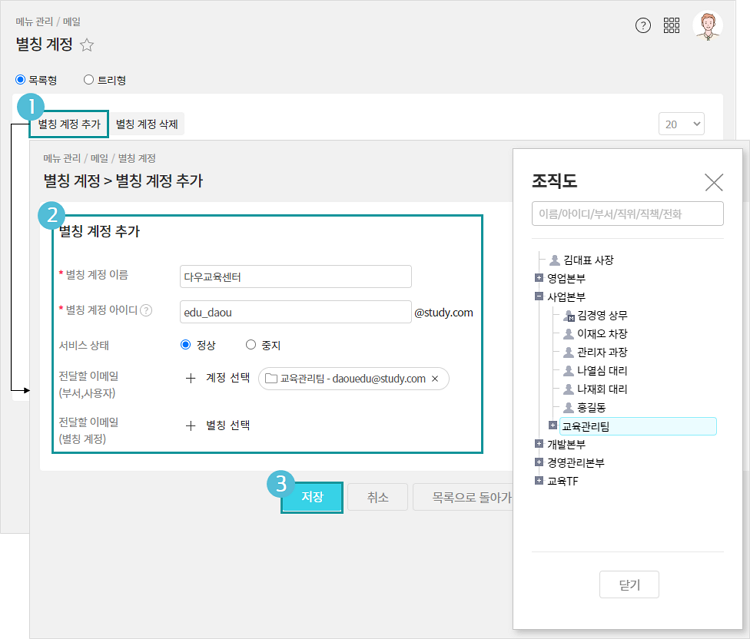The image size is (750, 639).
Task: Star the 별칭 계정 page as favorite
Action: pos(87,44)
